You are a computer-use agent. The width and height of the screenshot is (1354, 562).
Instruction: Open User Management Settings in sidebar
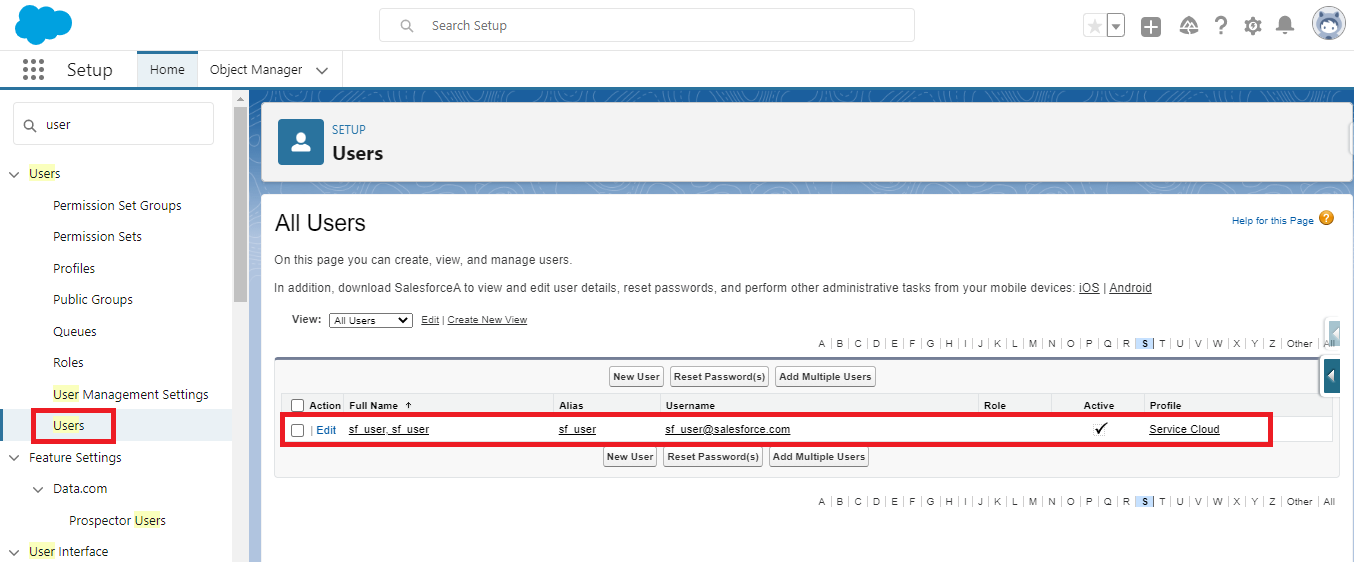[x=131, y=394]
